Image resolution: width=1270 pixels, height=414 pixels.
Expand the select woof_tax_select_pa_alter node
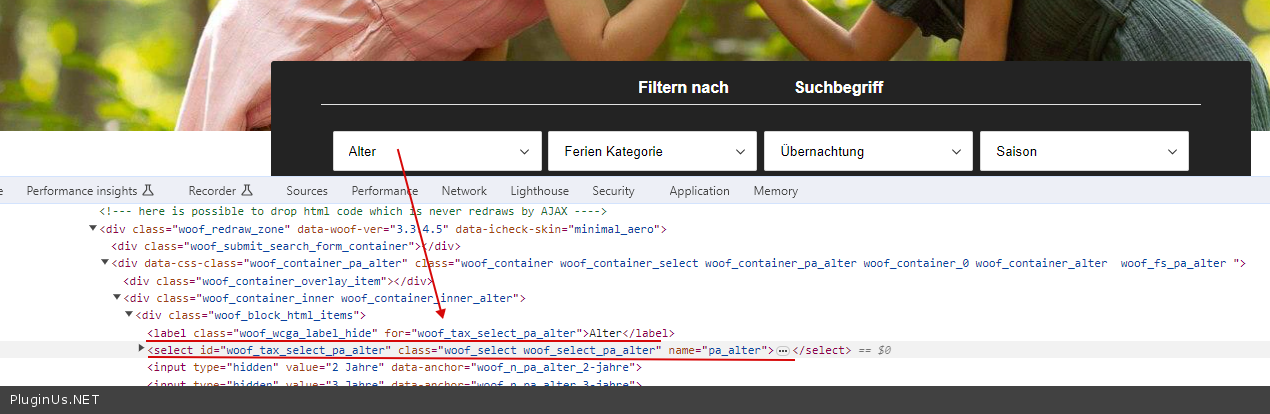(141, 348)
